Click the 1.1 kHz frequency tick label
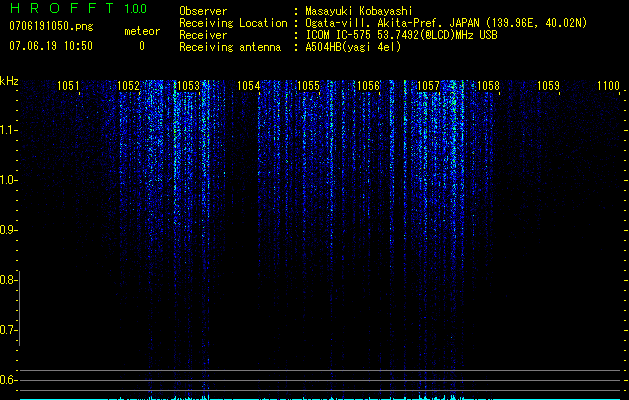The image size is (629, 400). [x=7, y=130]
